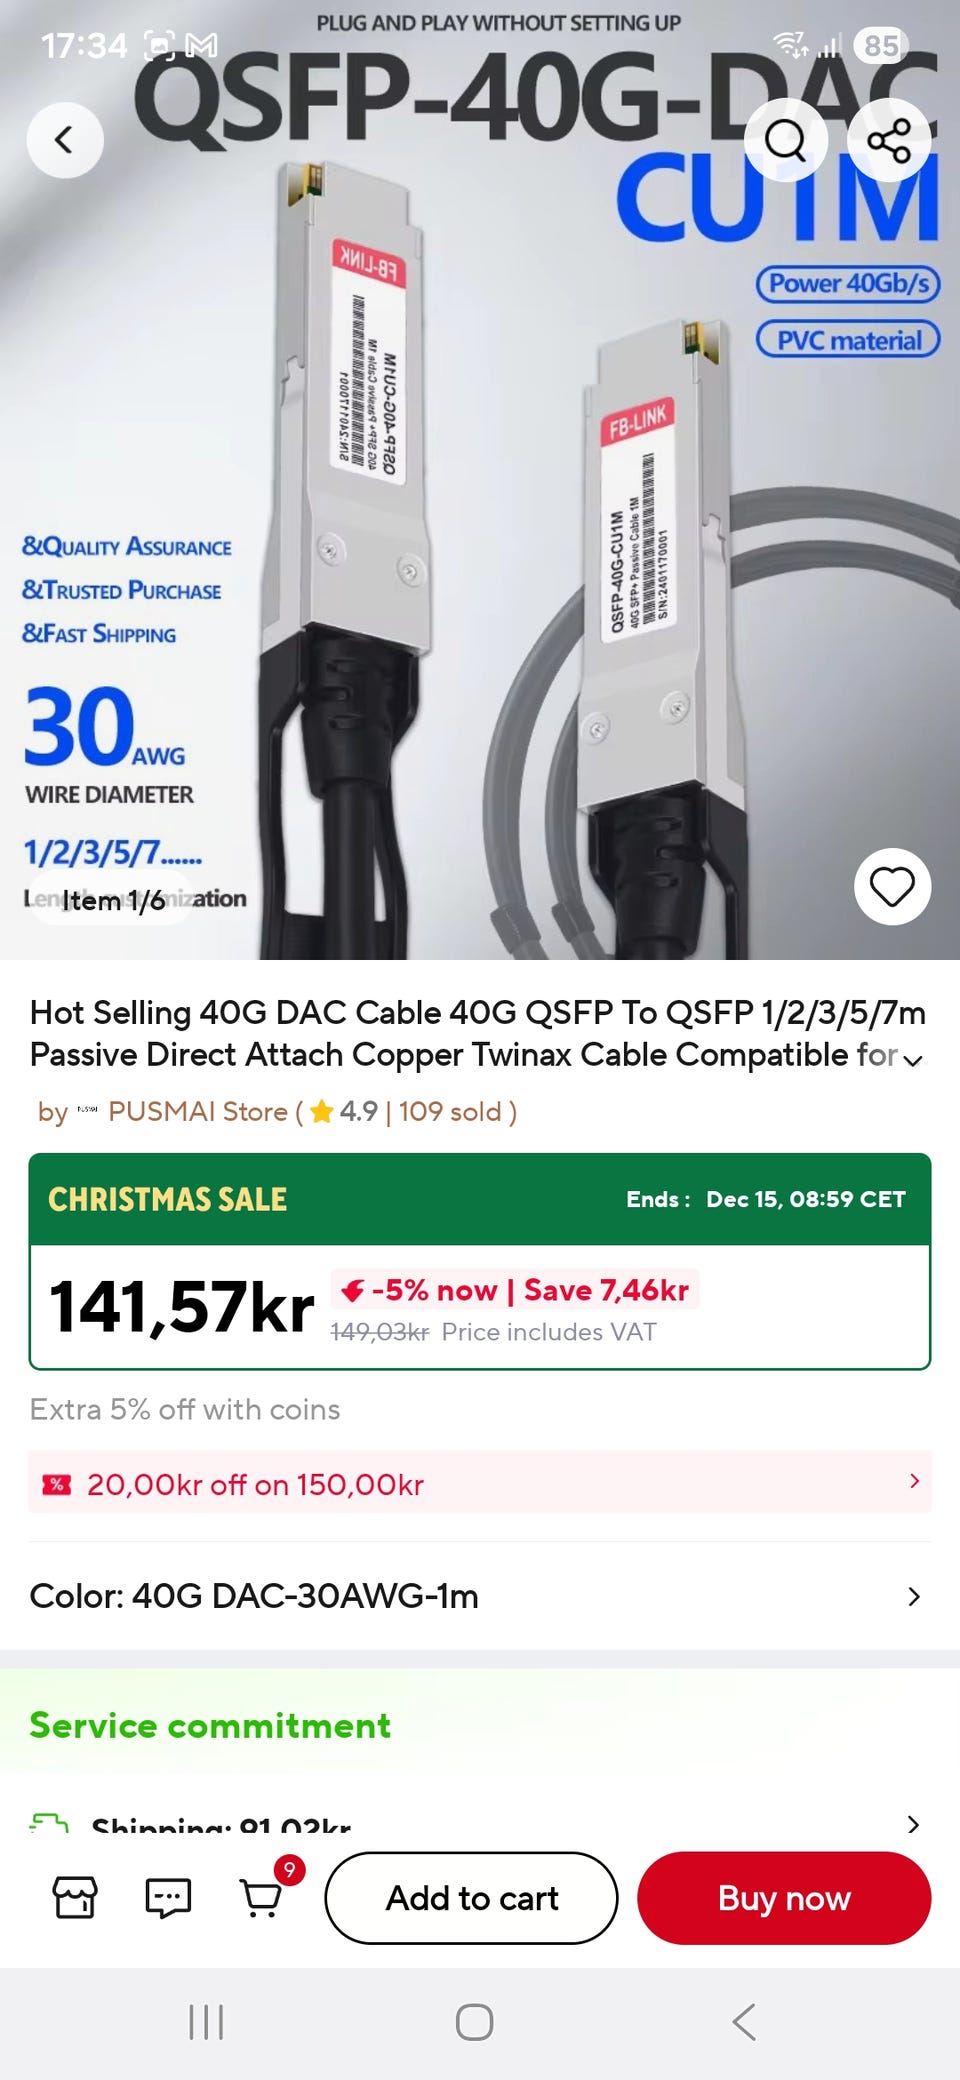The image size is (960, 2080).
Task: Add to cart
Action: pyautogui.click(x=472, y=1898)
